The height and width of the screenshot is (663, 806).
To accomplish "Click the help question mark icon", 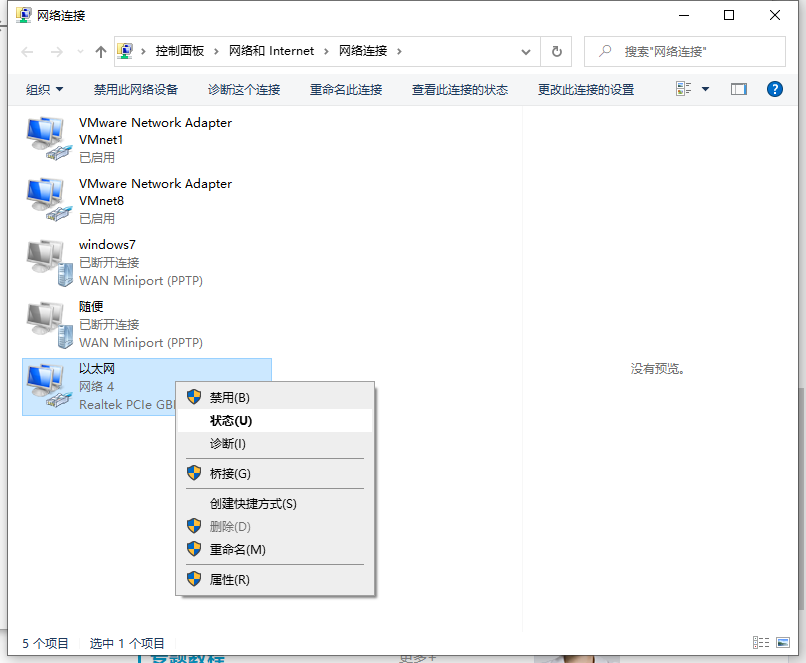I will click(x=774, y=89).
